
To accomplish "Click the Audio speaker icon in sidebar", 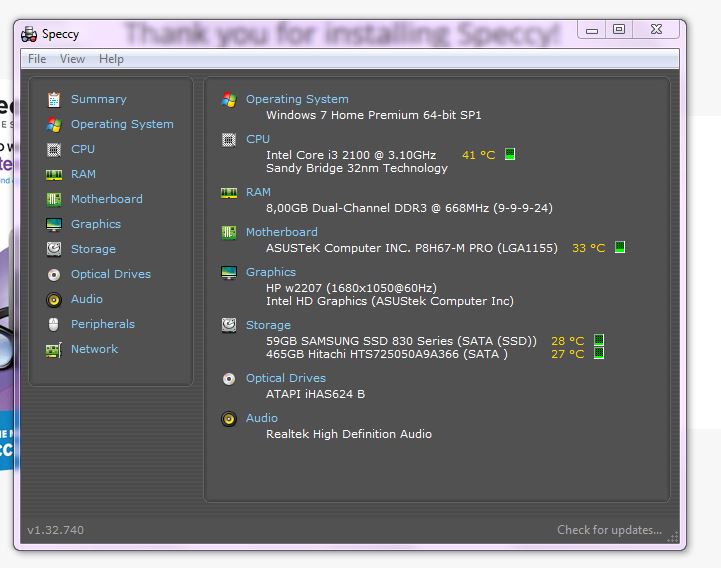I will [x=54, y=300].
